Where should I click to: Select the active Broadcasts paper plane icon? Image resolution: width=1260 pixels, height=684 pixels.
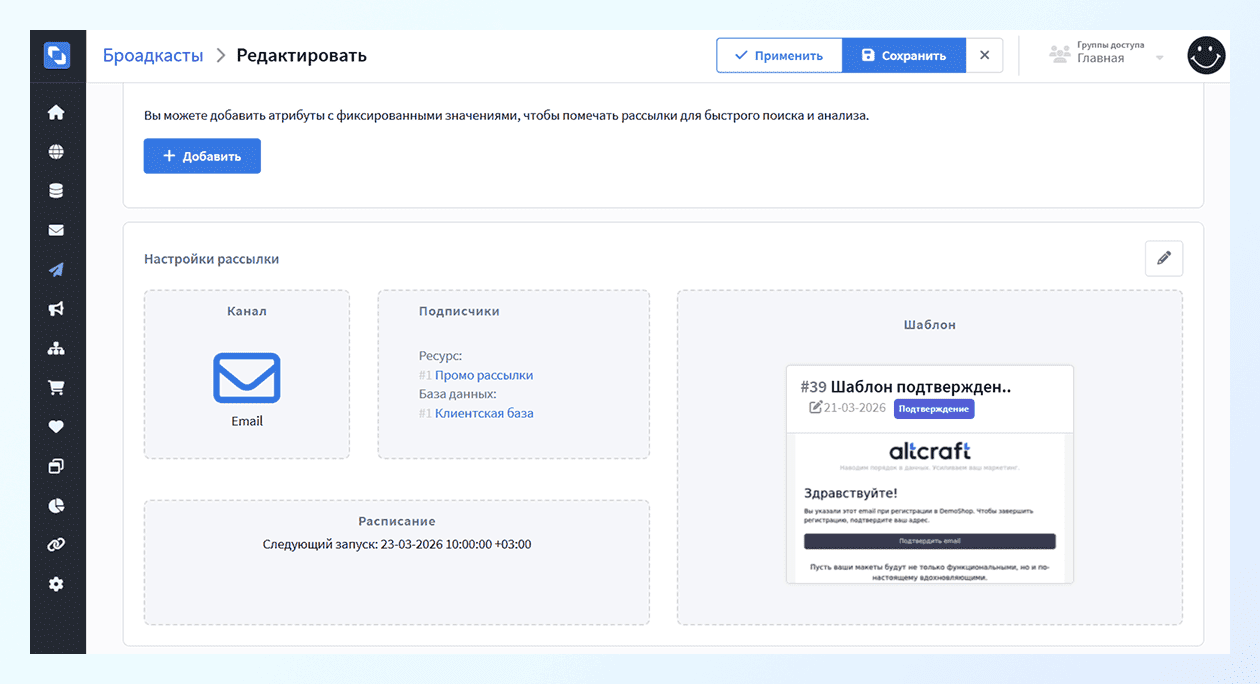coord(57,269)
